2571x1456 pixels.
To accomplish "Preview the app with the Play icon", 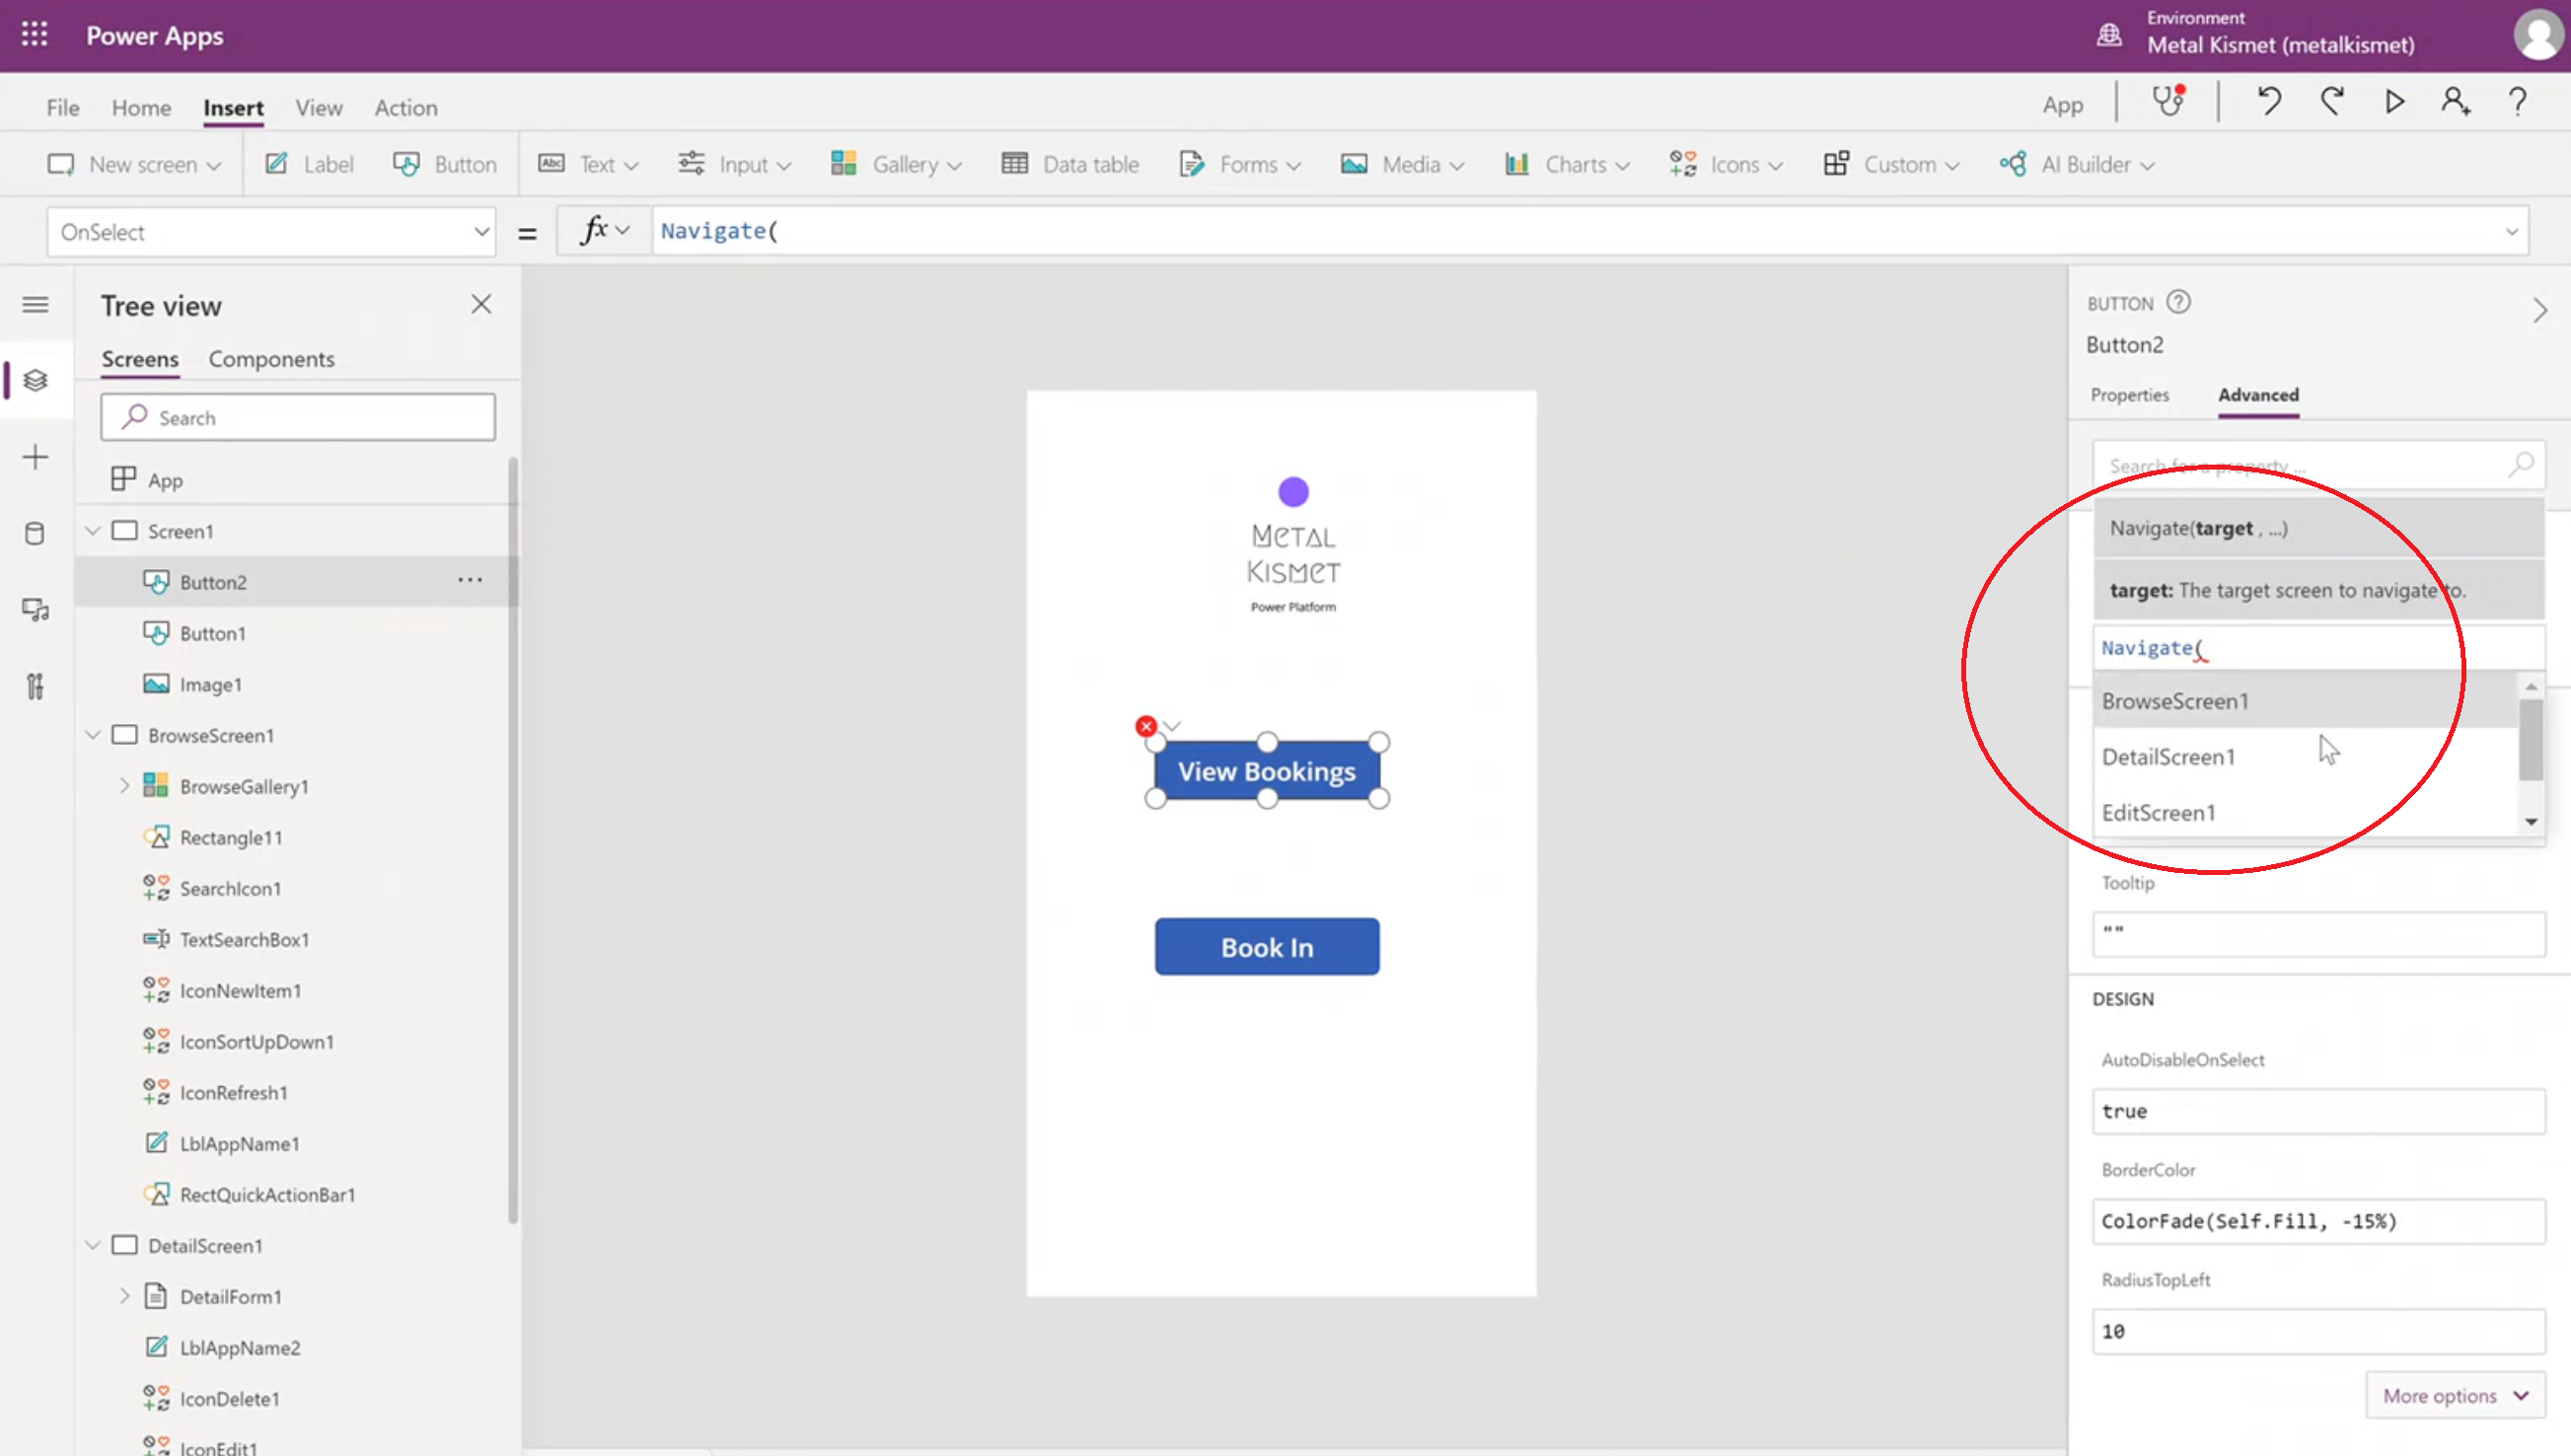I will point(2394,101).
